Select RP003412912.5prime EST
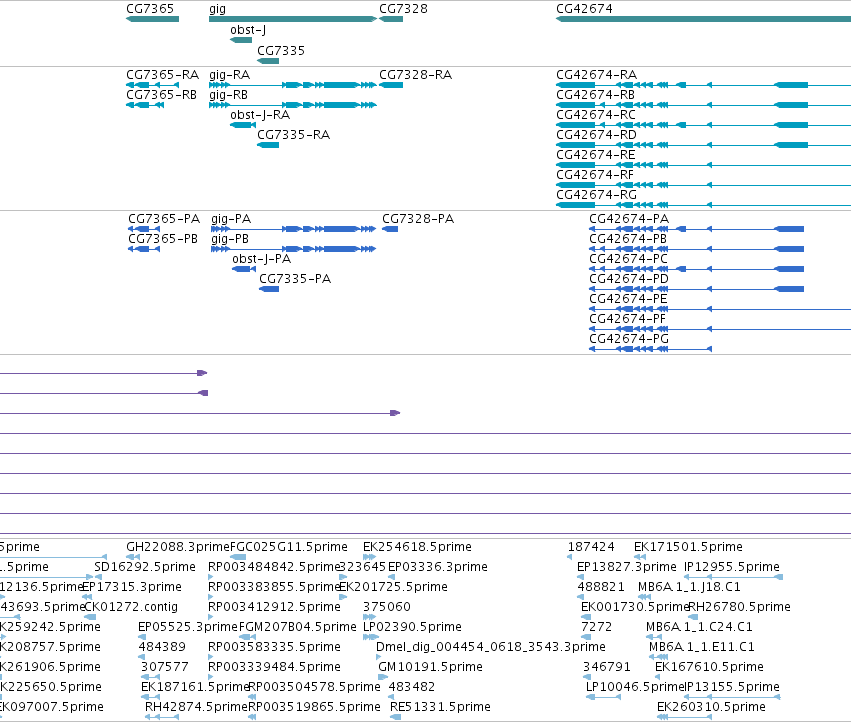 tap(211, 617)
